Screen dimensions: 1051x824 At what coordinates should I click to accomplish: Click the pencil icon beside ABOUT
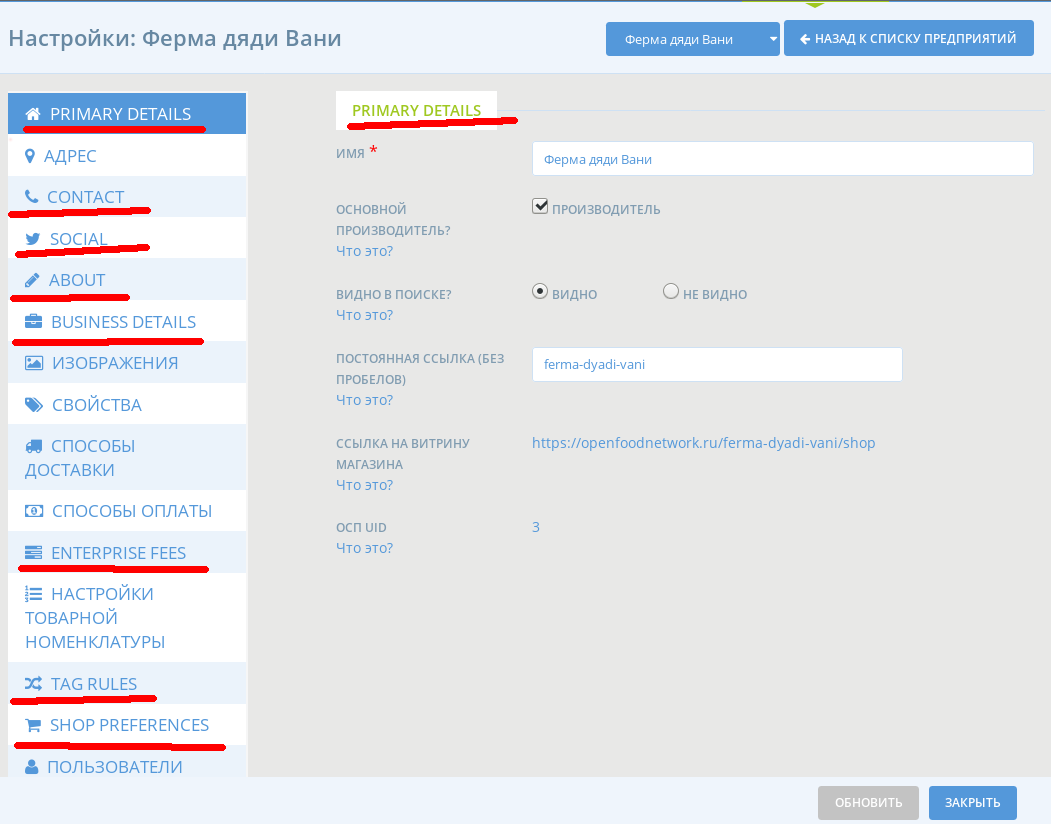[32, 280]
